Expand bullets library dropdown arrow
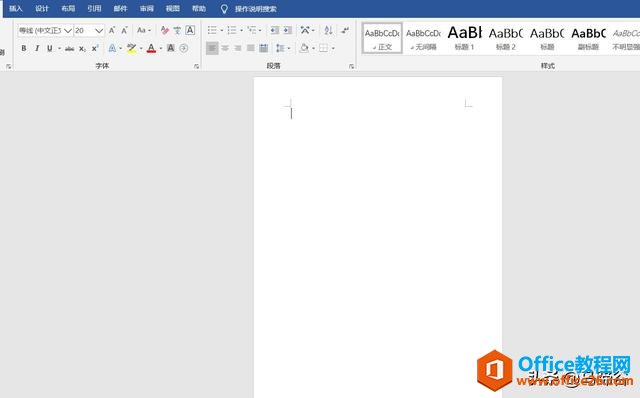This screenshot has height=398, width=640. point(222,31)
